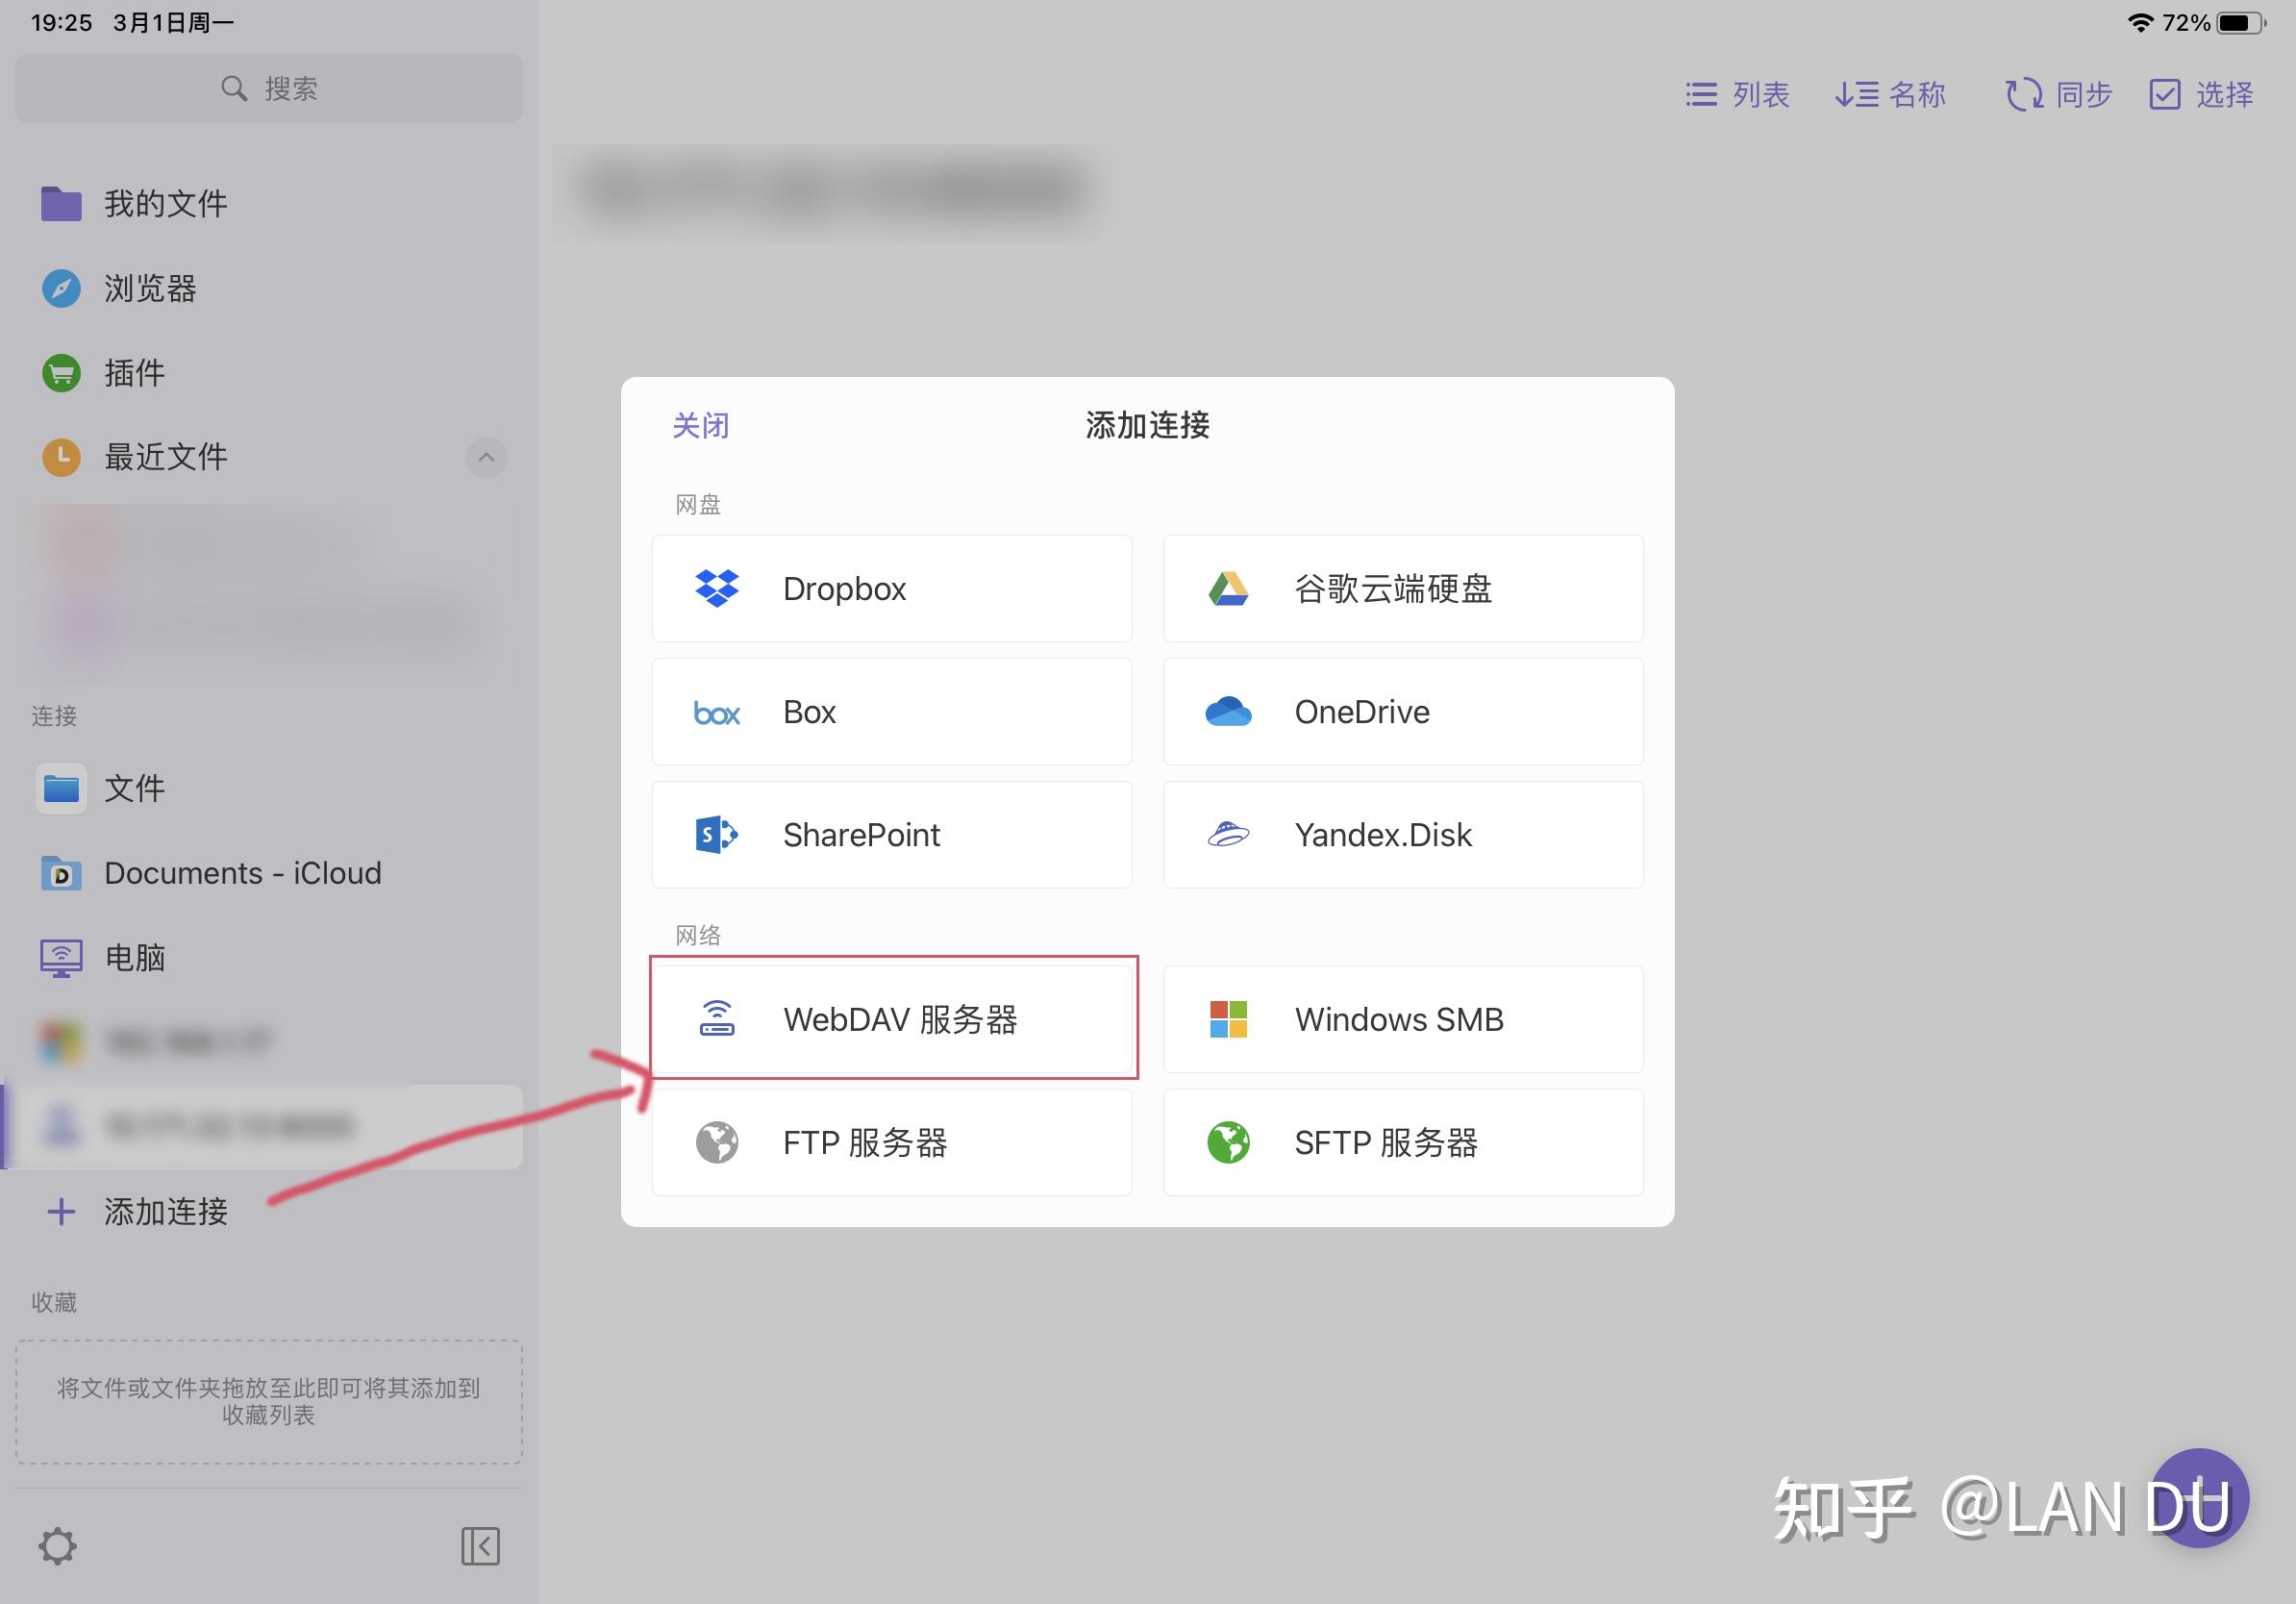
Task: Open settings via the gear icon
Action: (57, 1546)
